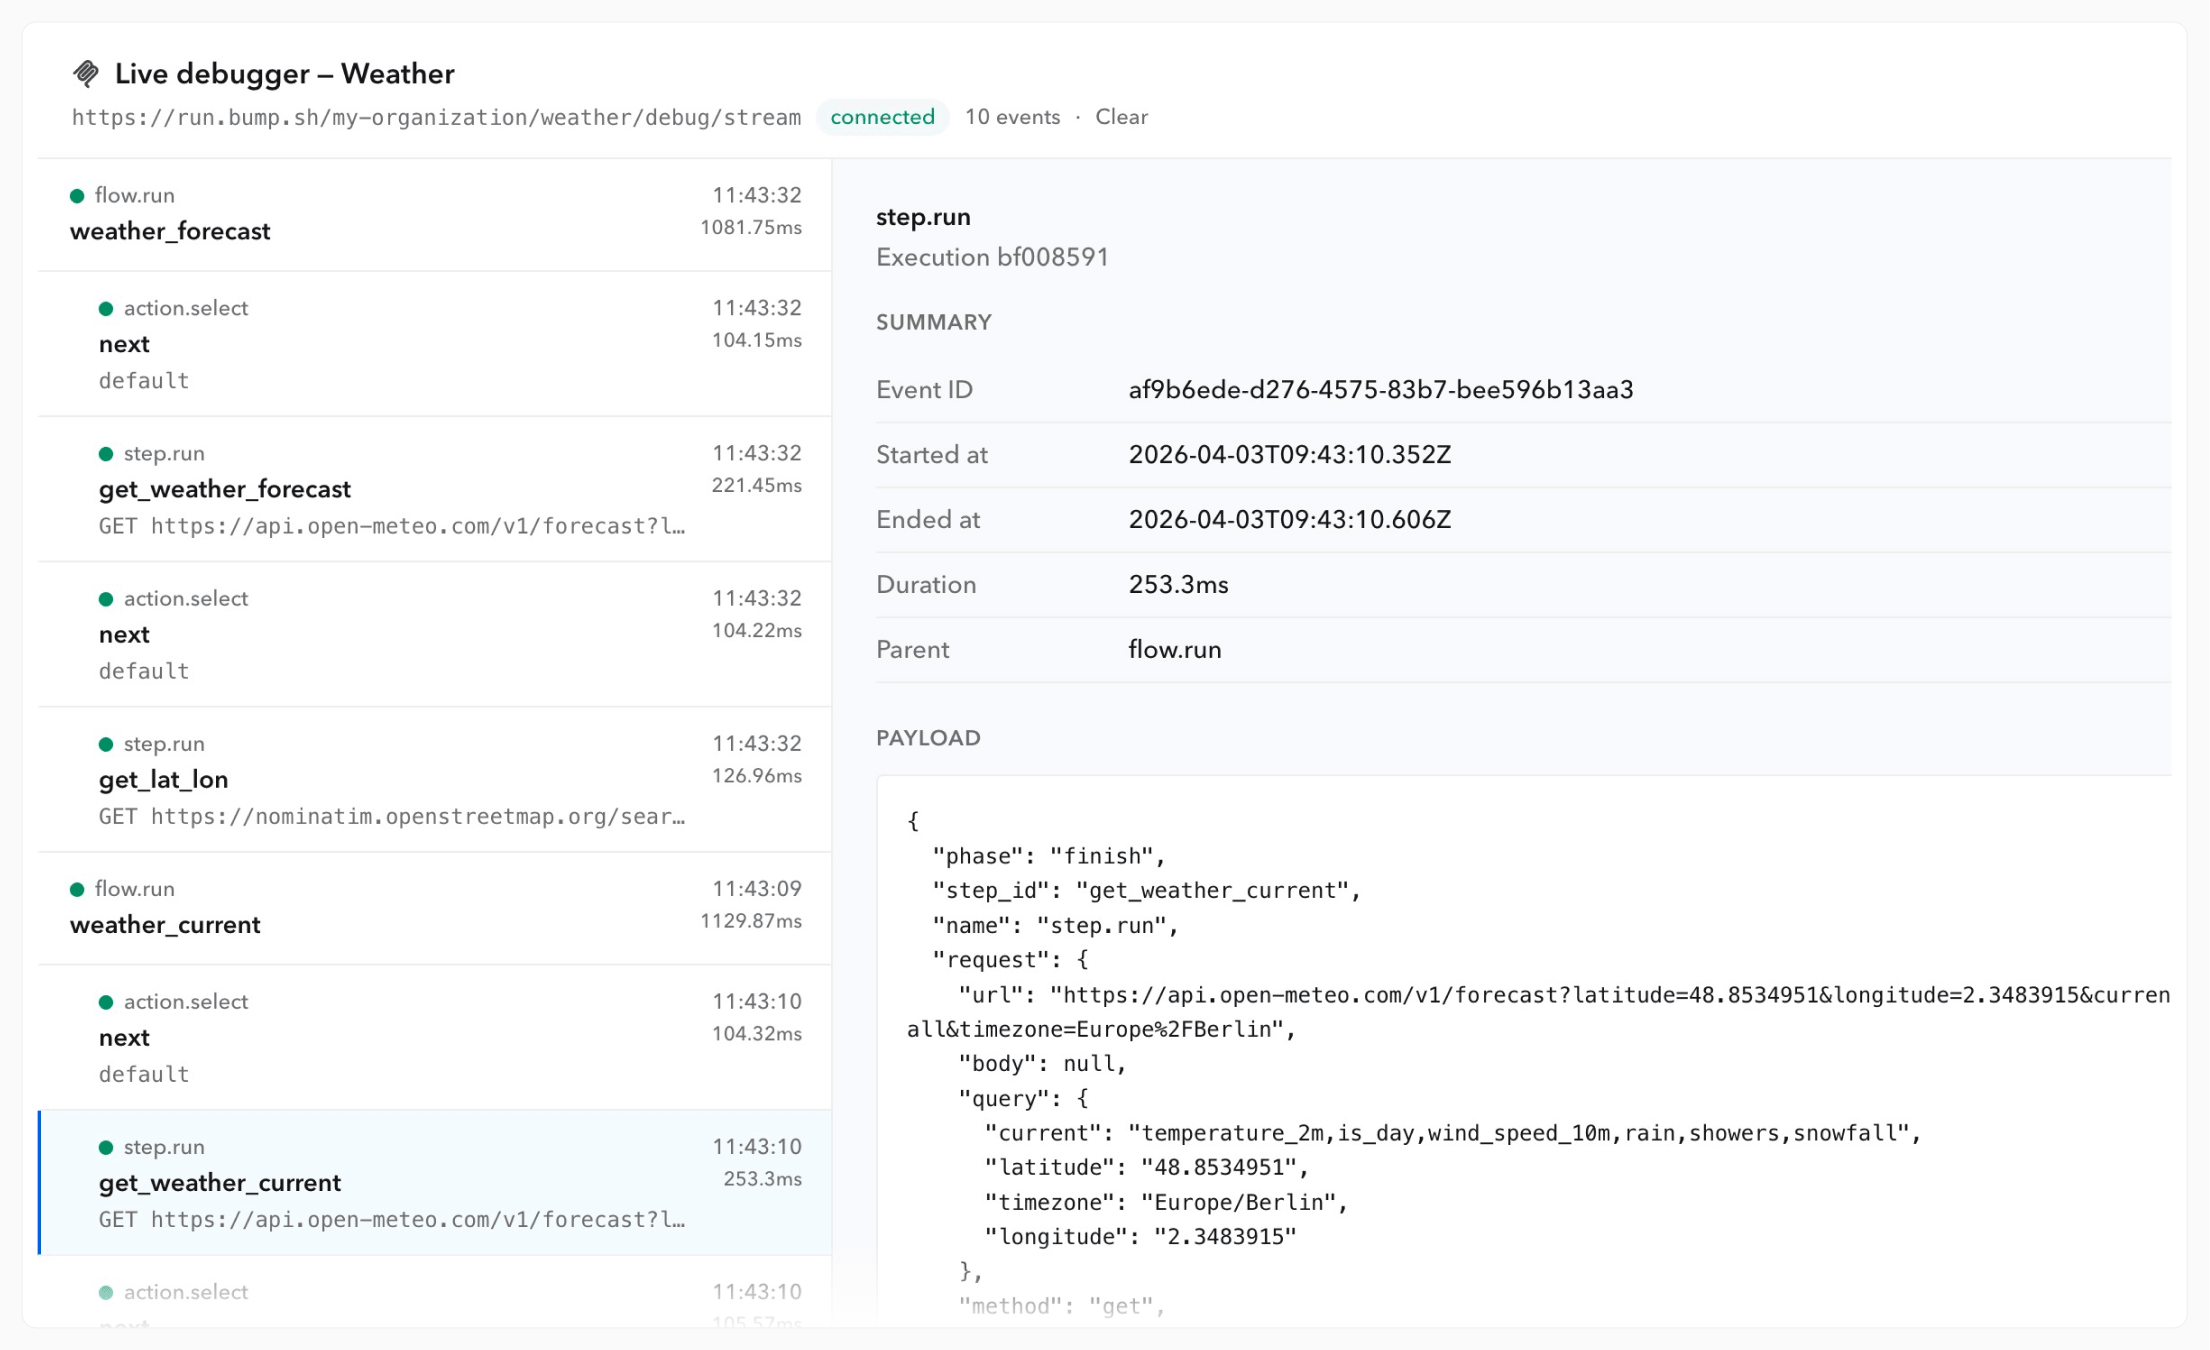Click the green status dot of weather_forecast
Screen dimensions: 2210x1350
pos(77,196)
